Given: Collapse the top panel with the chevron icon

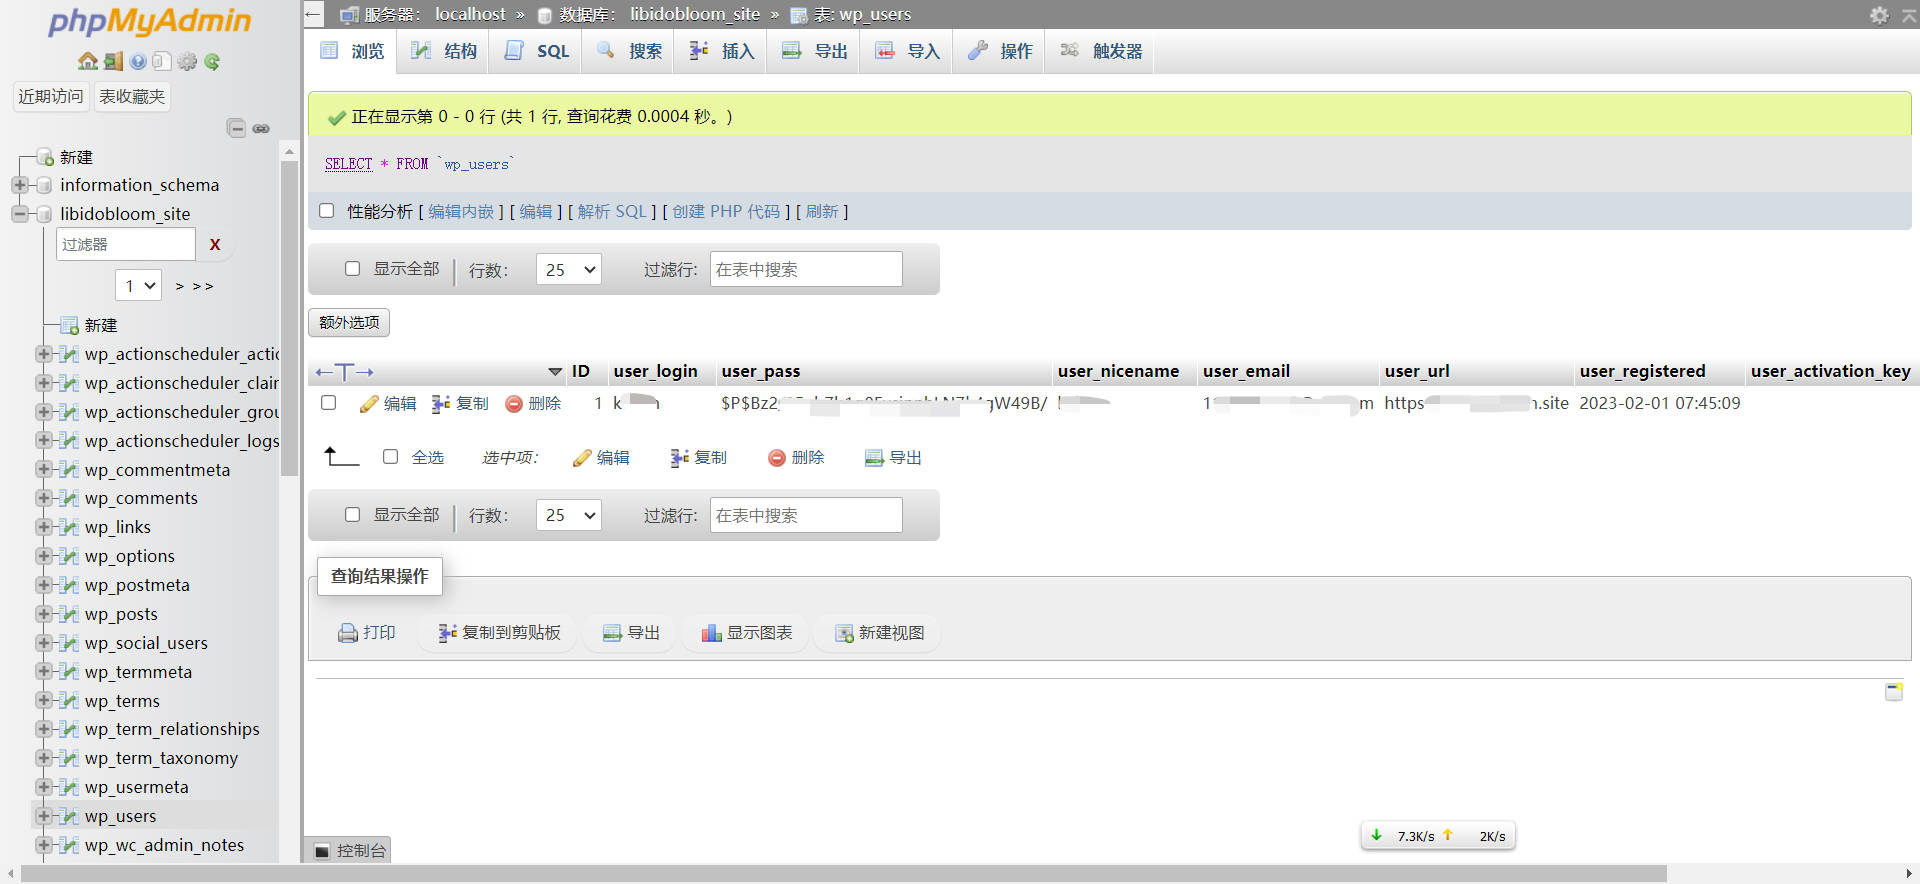Looking at the screenshot, I should point(1909,14).
